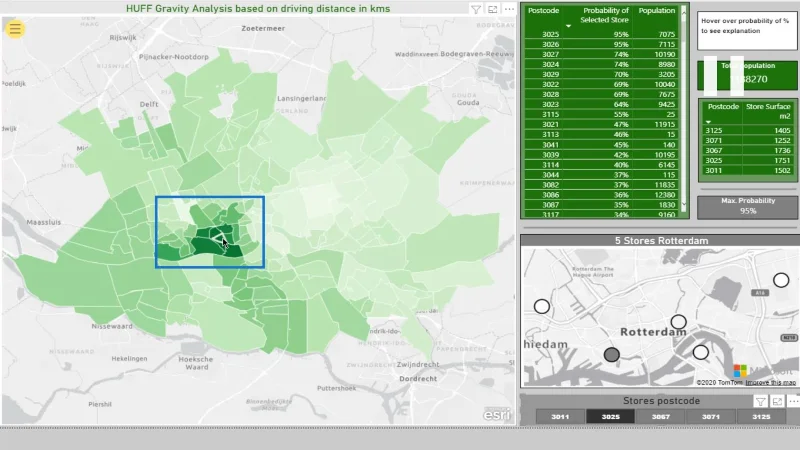Select postcode 3024 row in the probability table
Screen dimensions: 800x450
coord(601,64)
